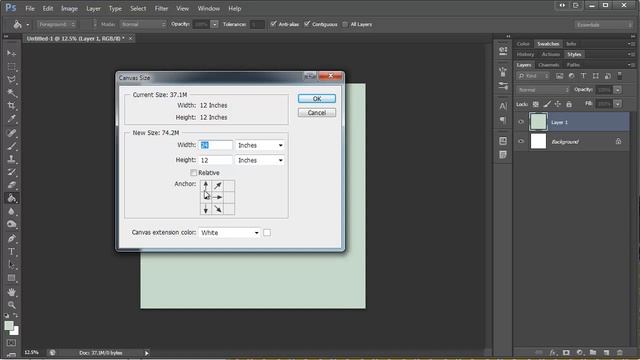Lock all layer properties padlock icon

[x=569, y=104]
